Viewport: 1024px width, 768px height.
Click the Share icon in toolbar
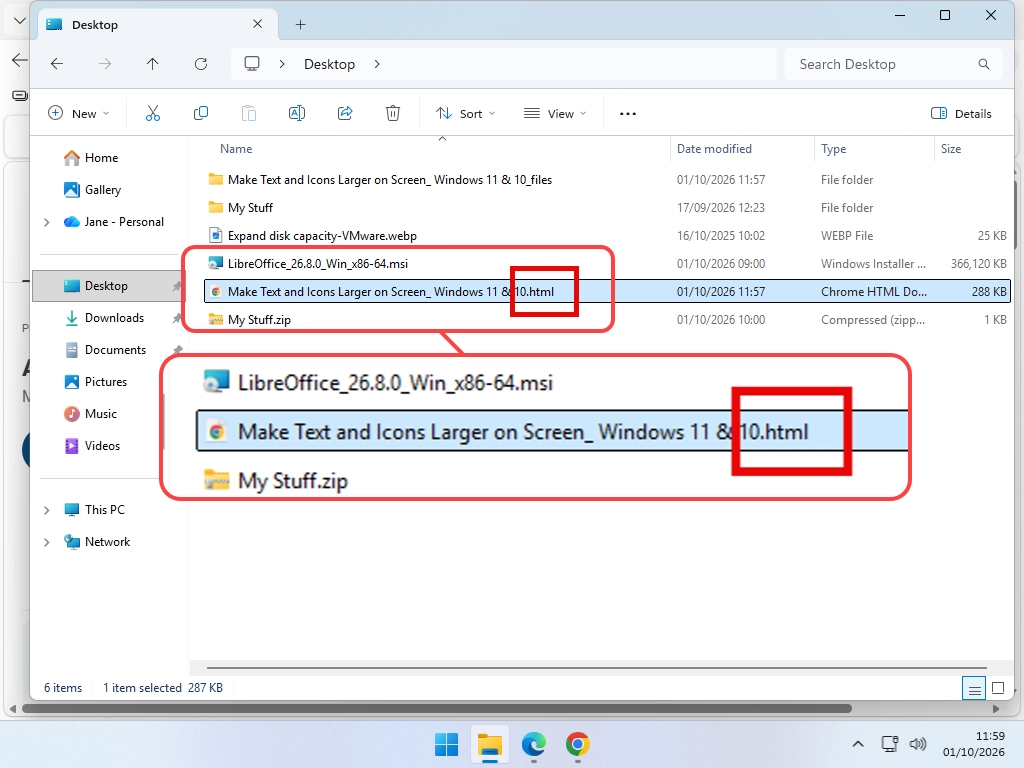345,114
